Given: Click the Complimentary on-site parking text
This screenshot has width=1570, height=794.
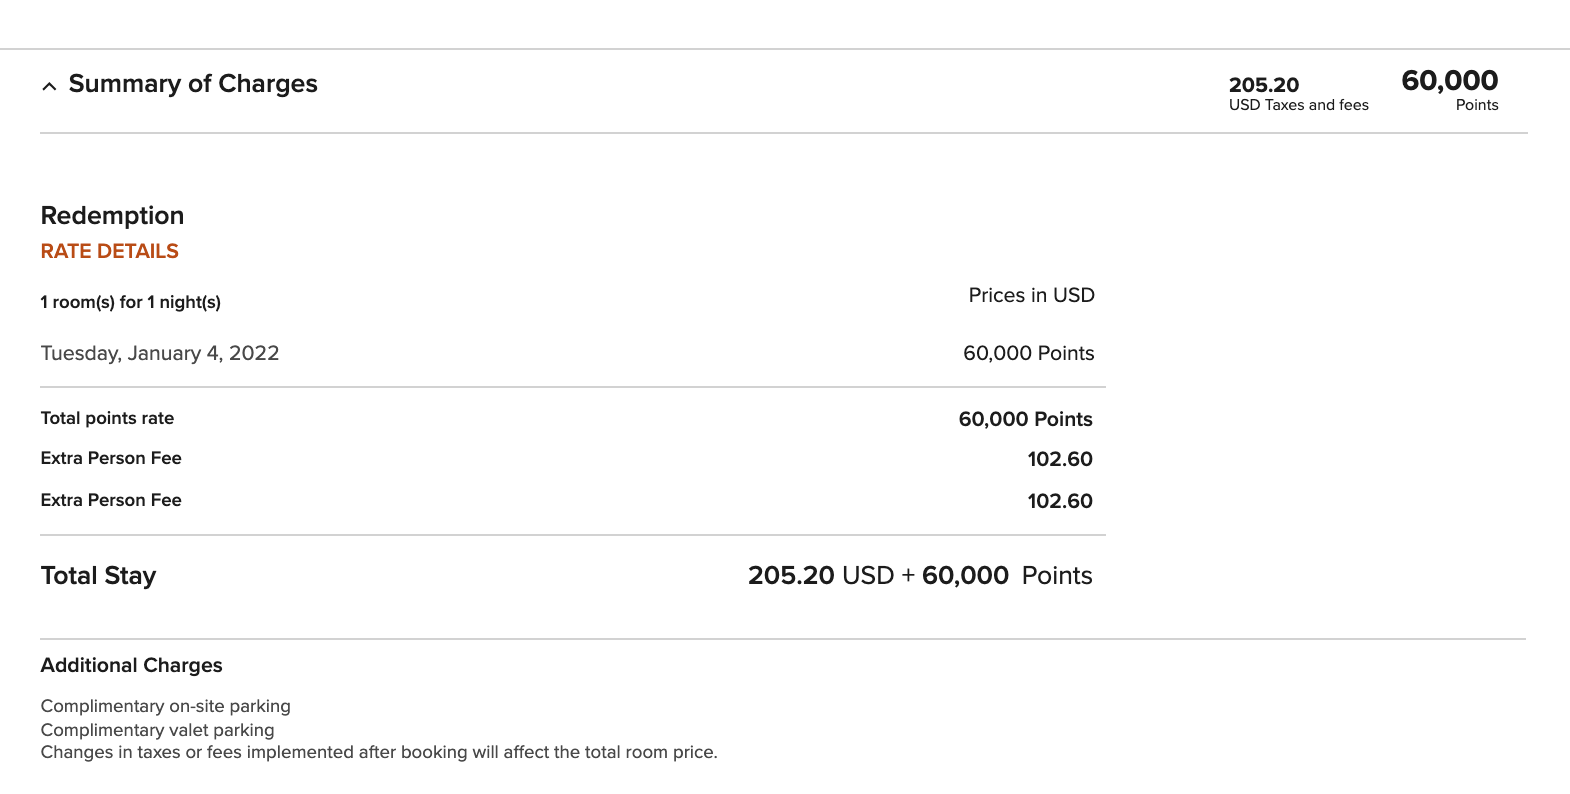Looking at the screenshot, I should (x=166, y=706).
